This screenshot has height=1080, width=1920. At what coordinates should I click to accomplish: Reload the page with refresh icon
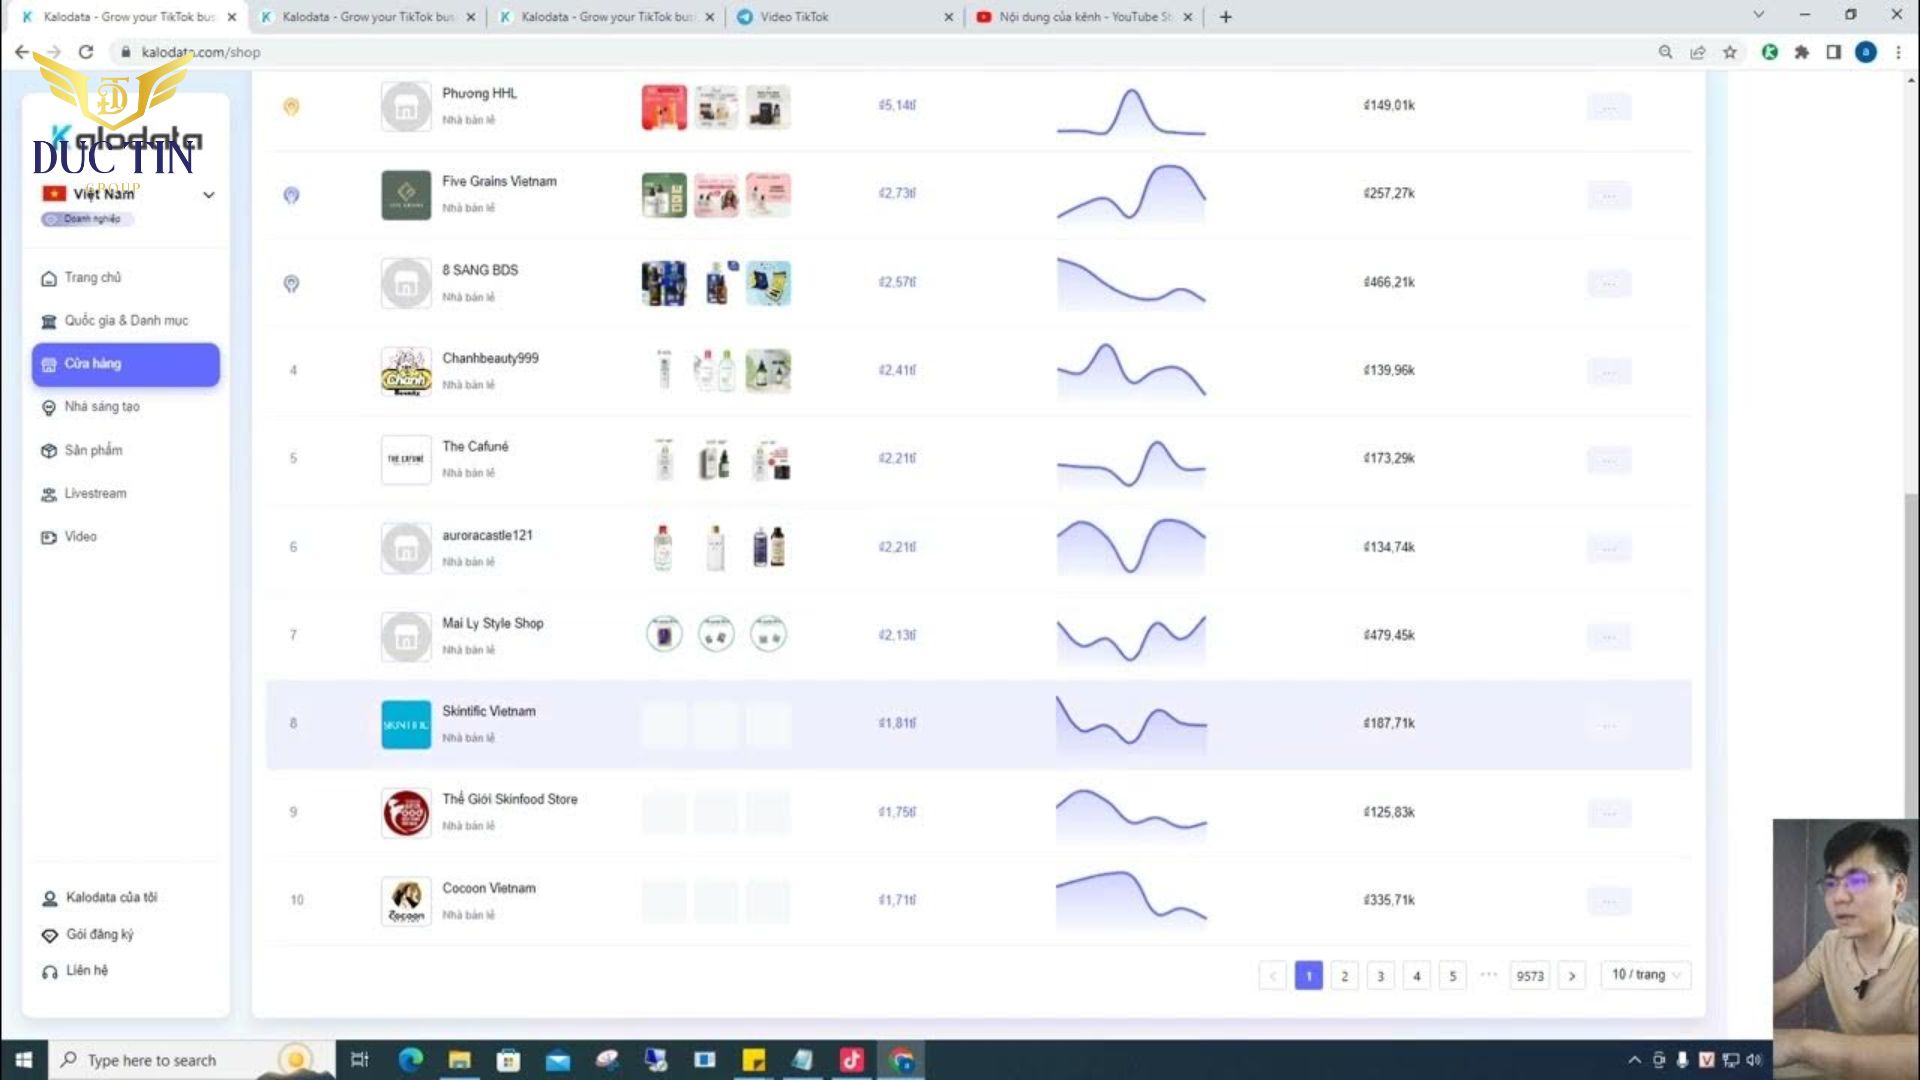[x=86, y=52]
